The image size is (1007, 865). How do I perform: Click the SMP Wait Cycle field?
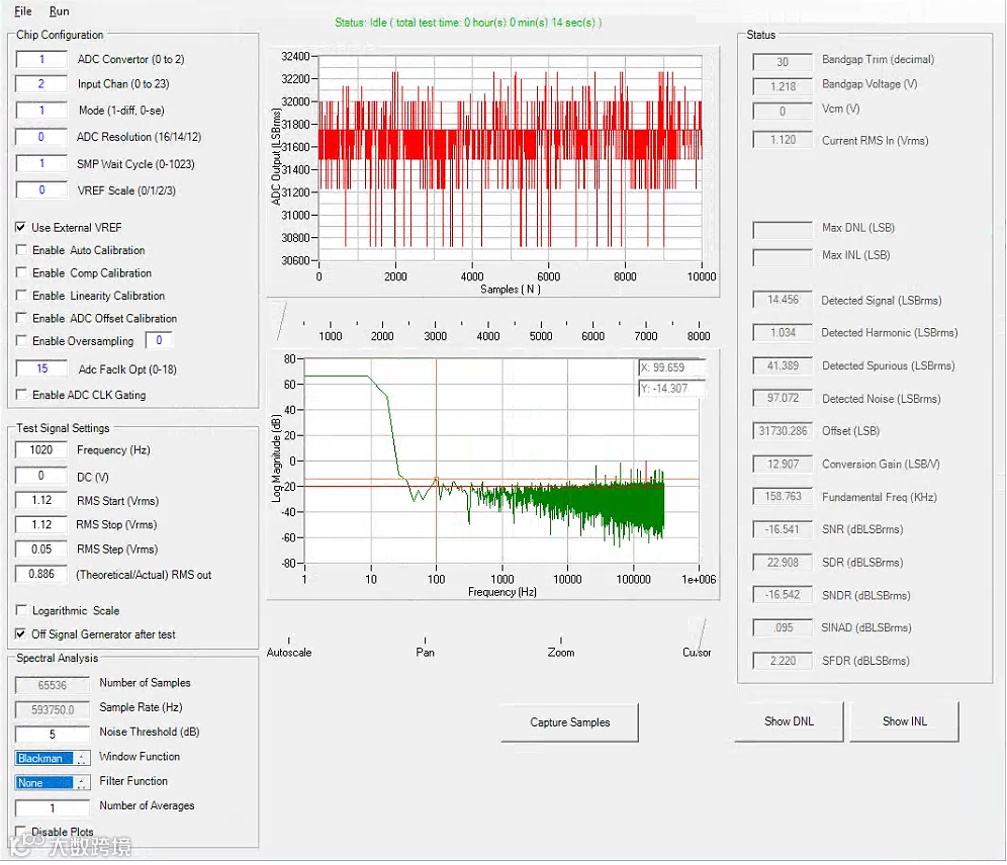(41, 163)
